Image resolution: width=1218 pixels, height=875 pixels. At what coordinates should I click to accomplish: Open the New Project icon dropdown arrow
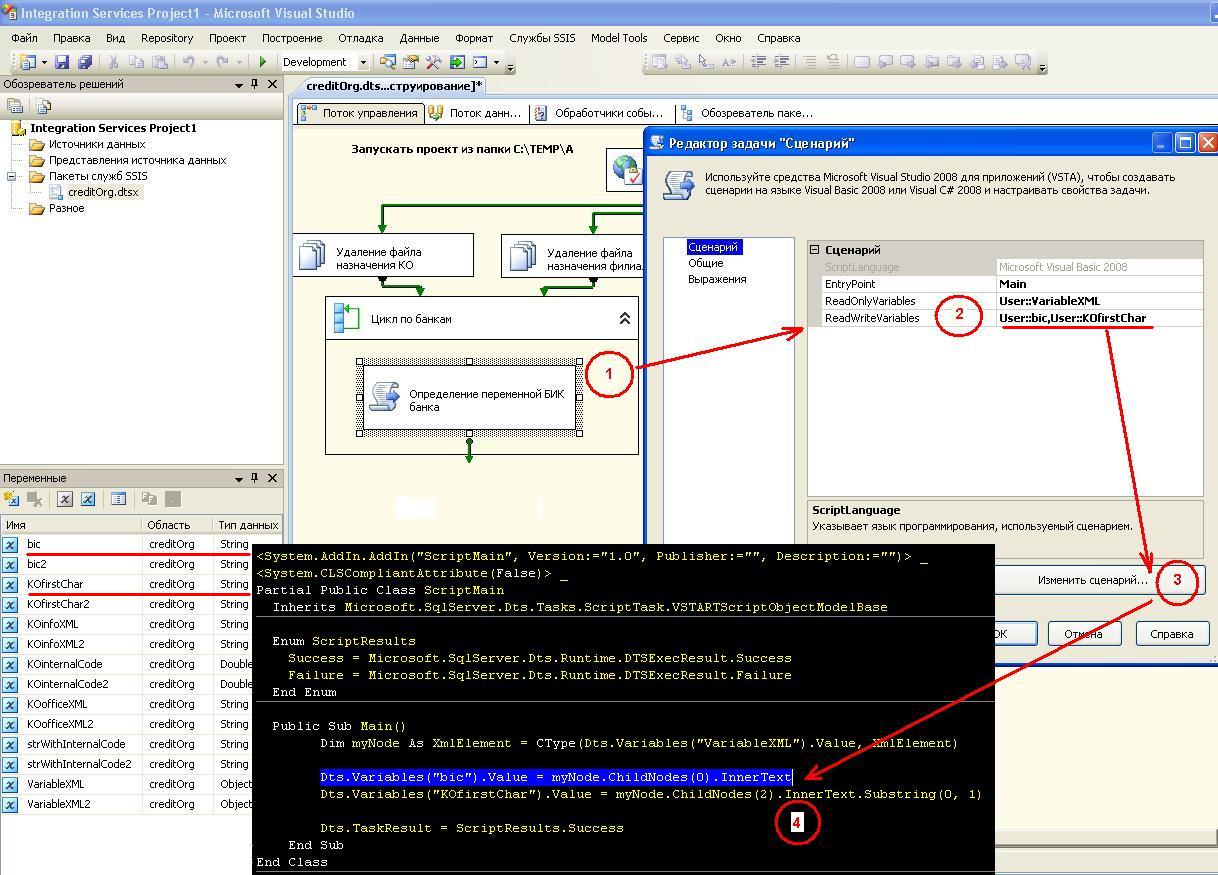click(x=42, y=62)
